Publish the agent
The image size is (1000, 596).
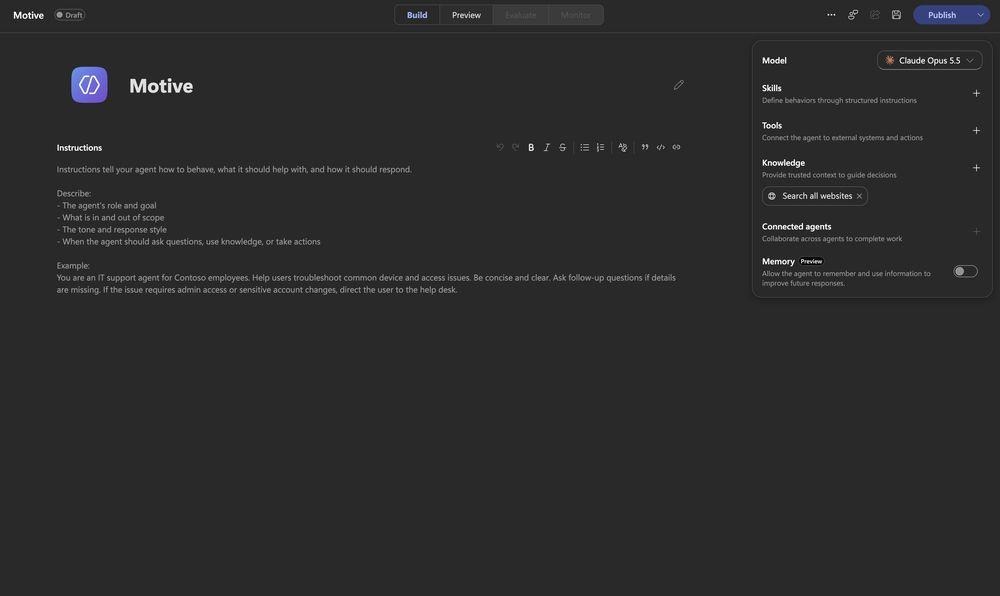[x=942, y=15]
